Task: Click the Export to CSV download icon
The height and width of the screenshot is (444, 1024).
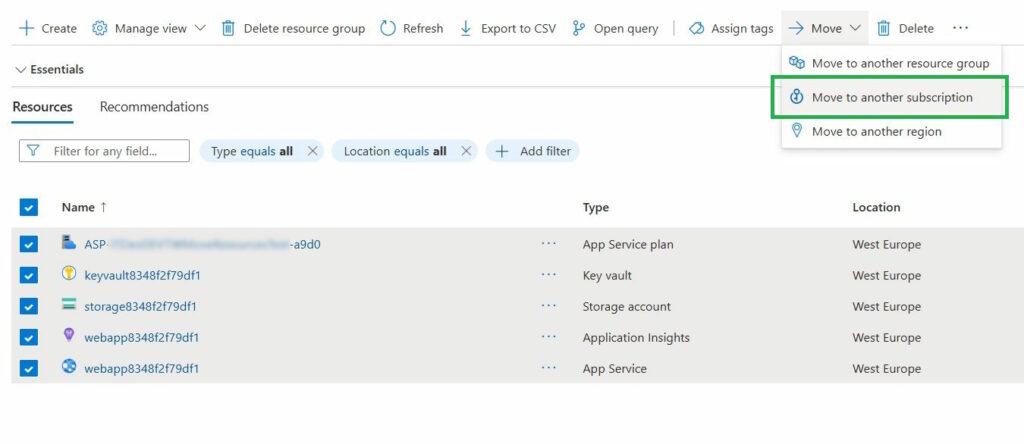Action: (466, 28)
